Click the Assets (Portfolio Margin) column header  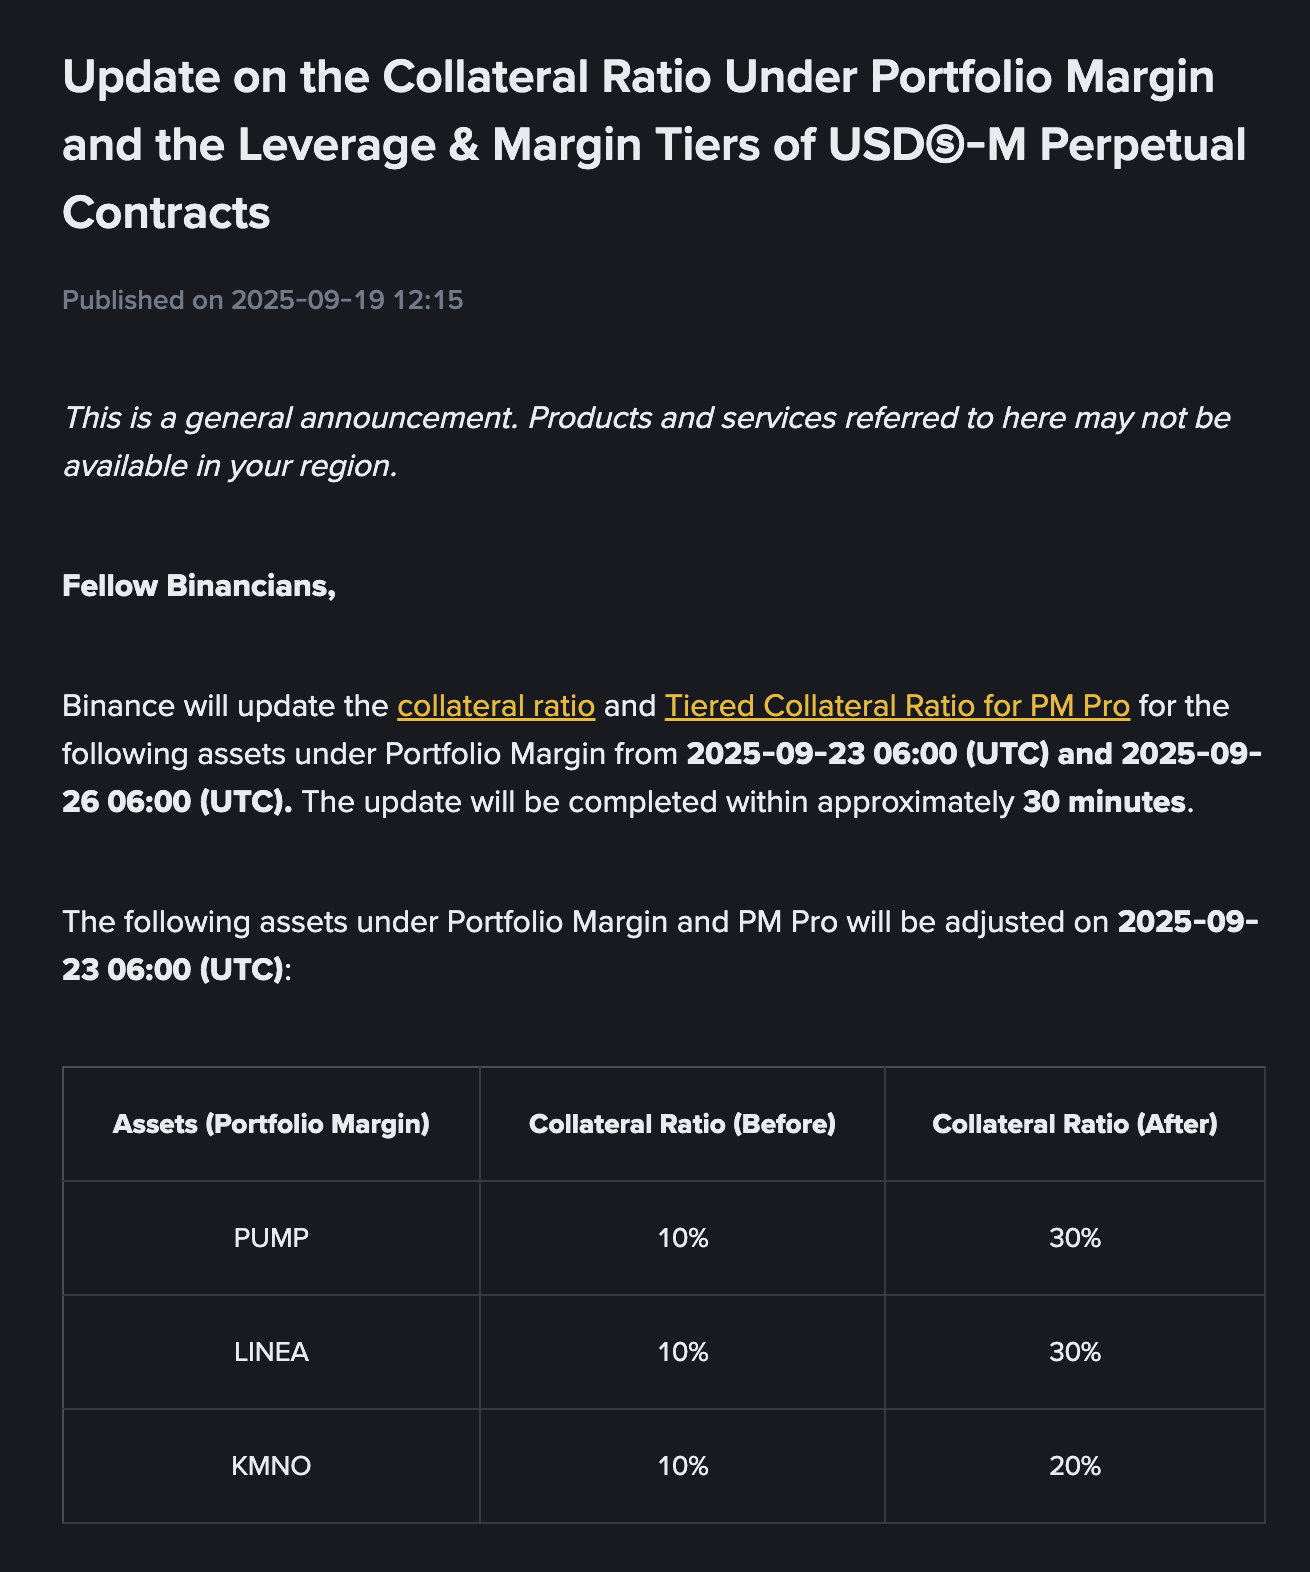271,1124
